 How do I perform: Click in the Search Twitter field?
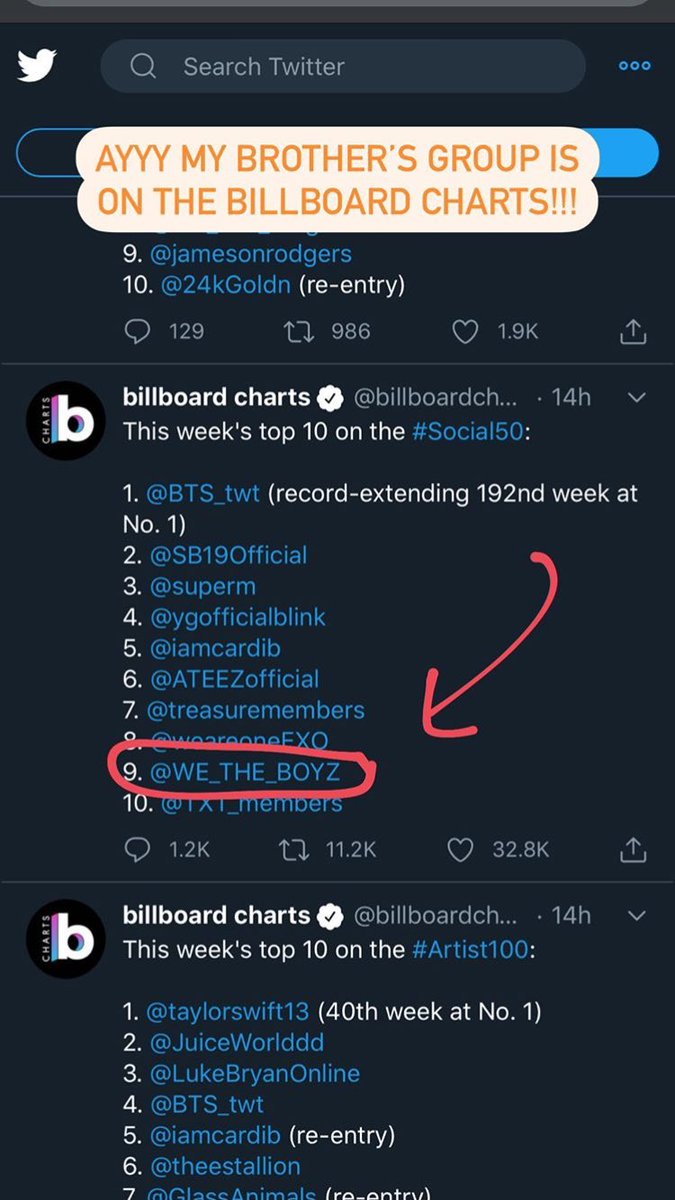[x=342, y=67]
